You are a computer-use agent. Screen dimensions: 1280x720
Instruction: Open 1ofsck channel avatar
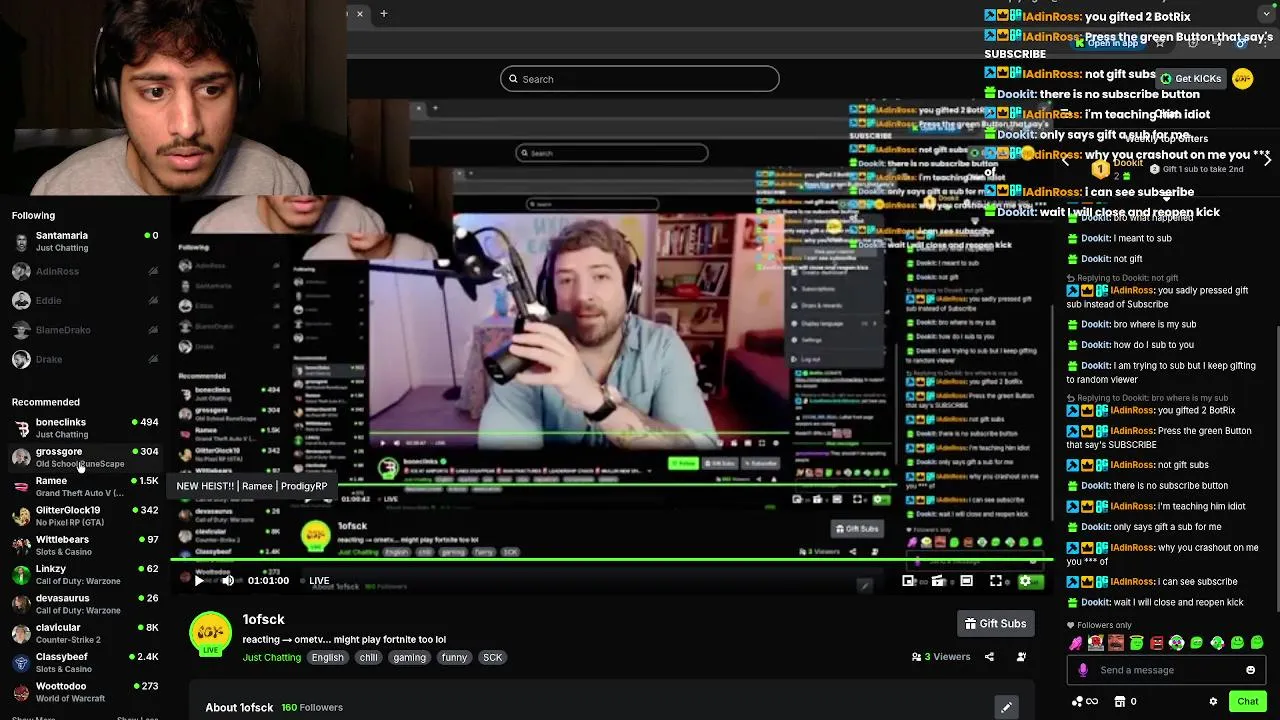(211, 634)
